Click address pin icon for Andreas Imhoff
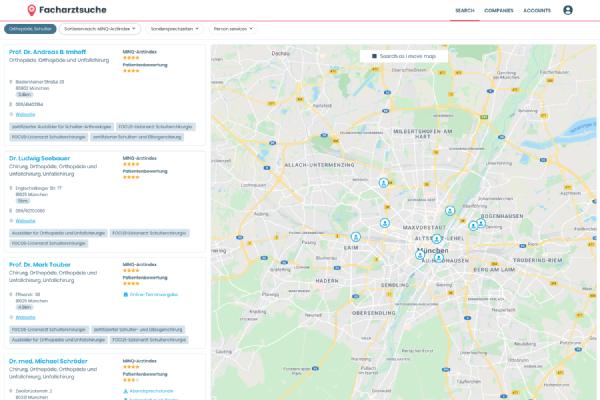This screenshot has width=600, height=400. point(11,82)
